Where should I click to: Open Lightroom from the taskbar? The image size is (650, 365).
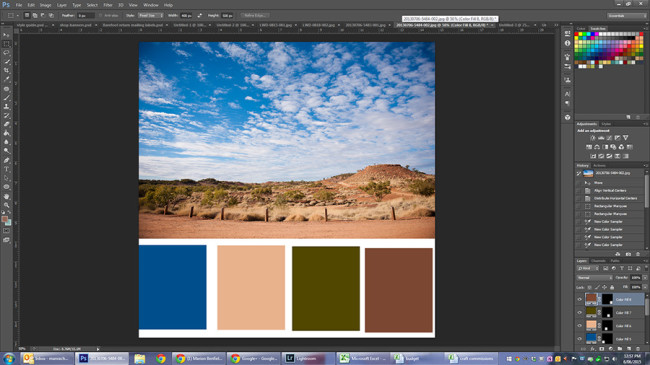coord(308,358)
